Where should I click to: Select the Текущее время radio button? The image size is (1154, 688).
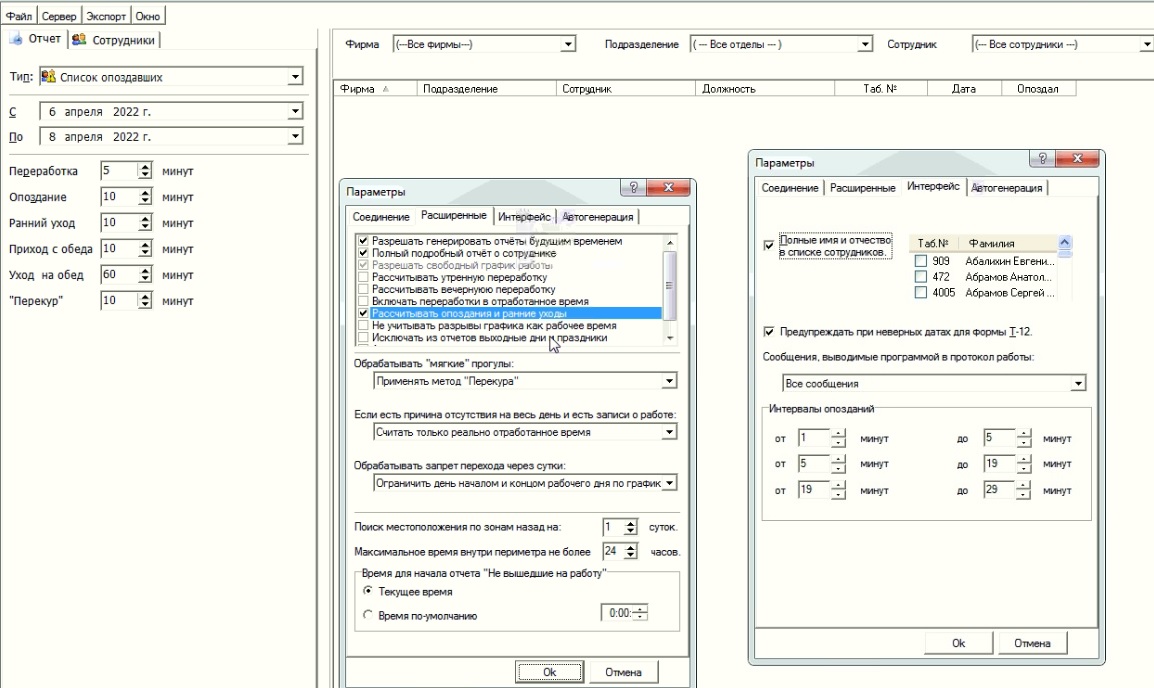coord(368,591)
